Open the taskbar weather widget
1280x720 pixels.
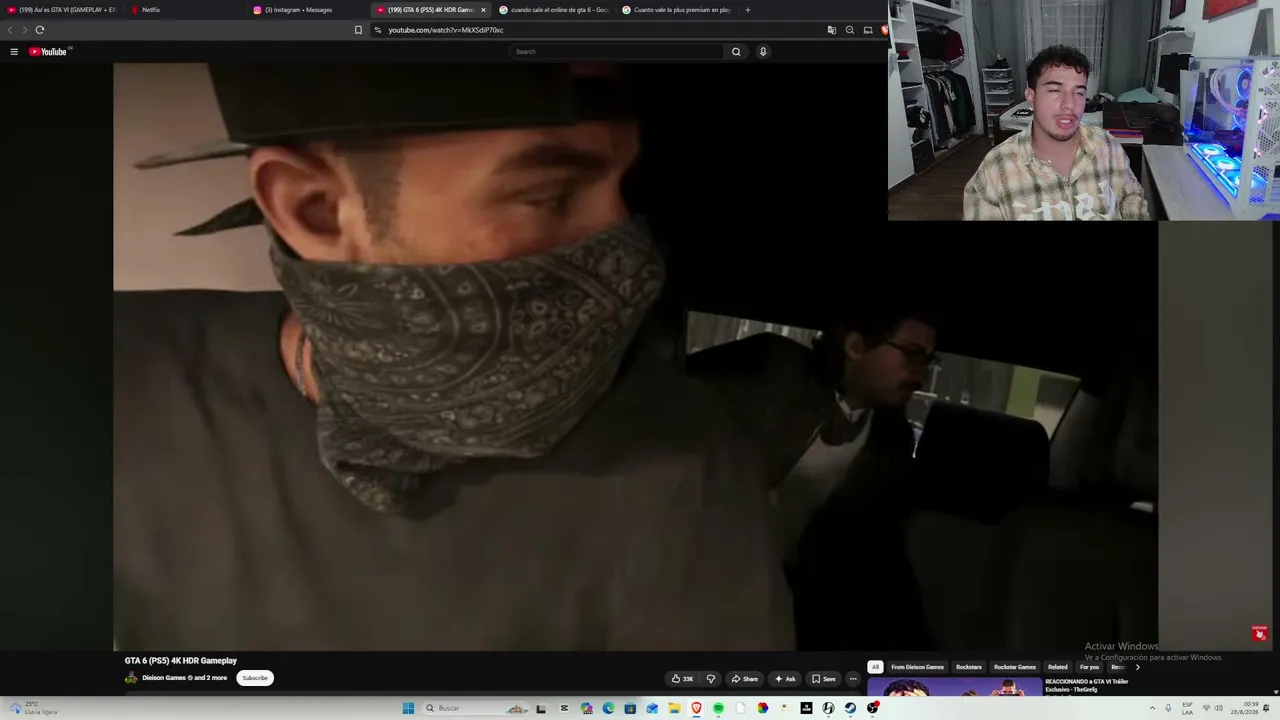point(34,708)
